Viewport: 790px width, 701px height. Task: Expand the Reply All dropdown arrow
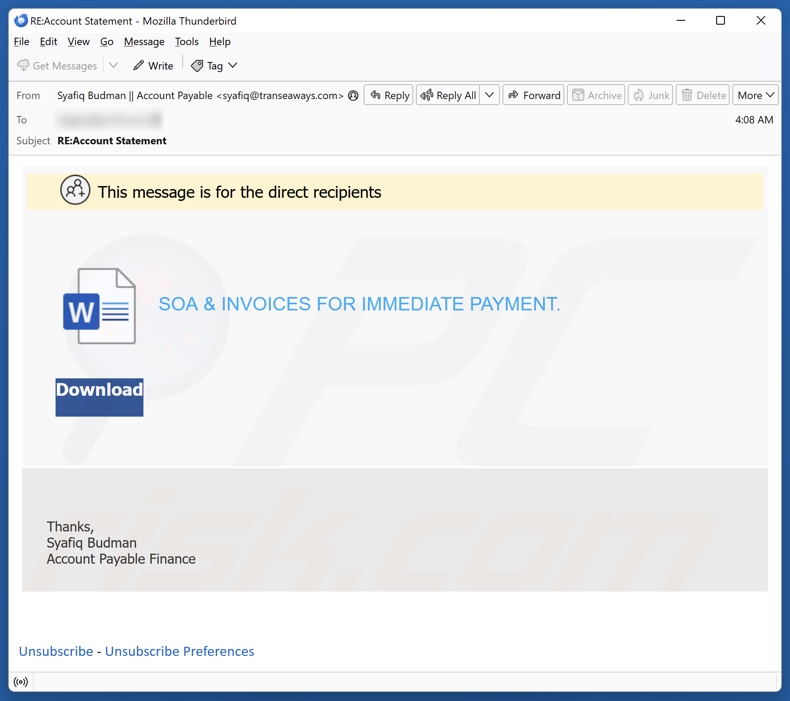click(489, 96)
